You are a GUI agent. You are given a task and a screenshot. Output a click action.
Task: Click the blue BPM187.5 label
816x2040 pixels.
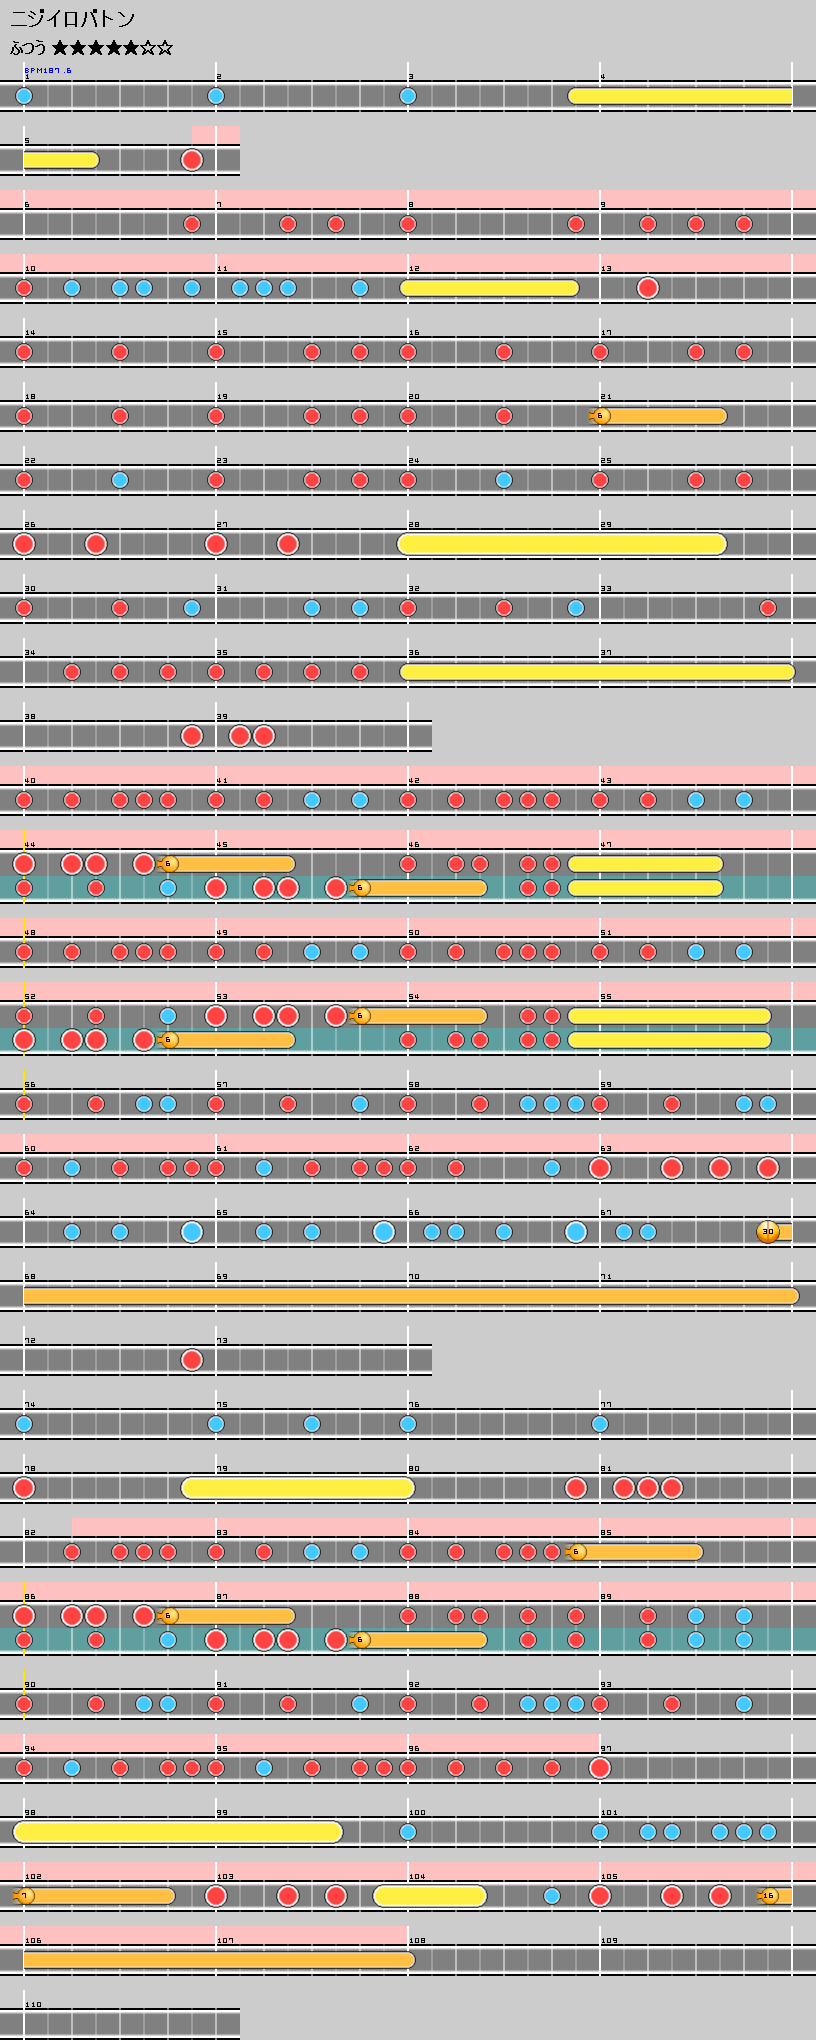(47, 71)
